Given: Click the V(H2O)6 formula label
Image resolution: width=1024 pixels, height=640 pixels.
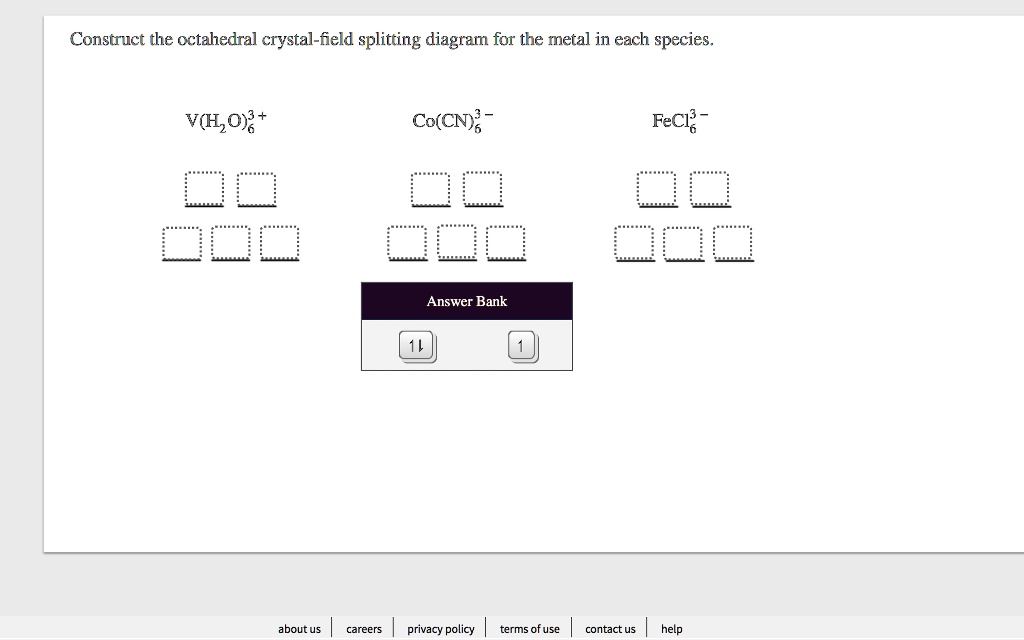Looking at the screenshot, I should tap(224, 120).
